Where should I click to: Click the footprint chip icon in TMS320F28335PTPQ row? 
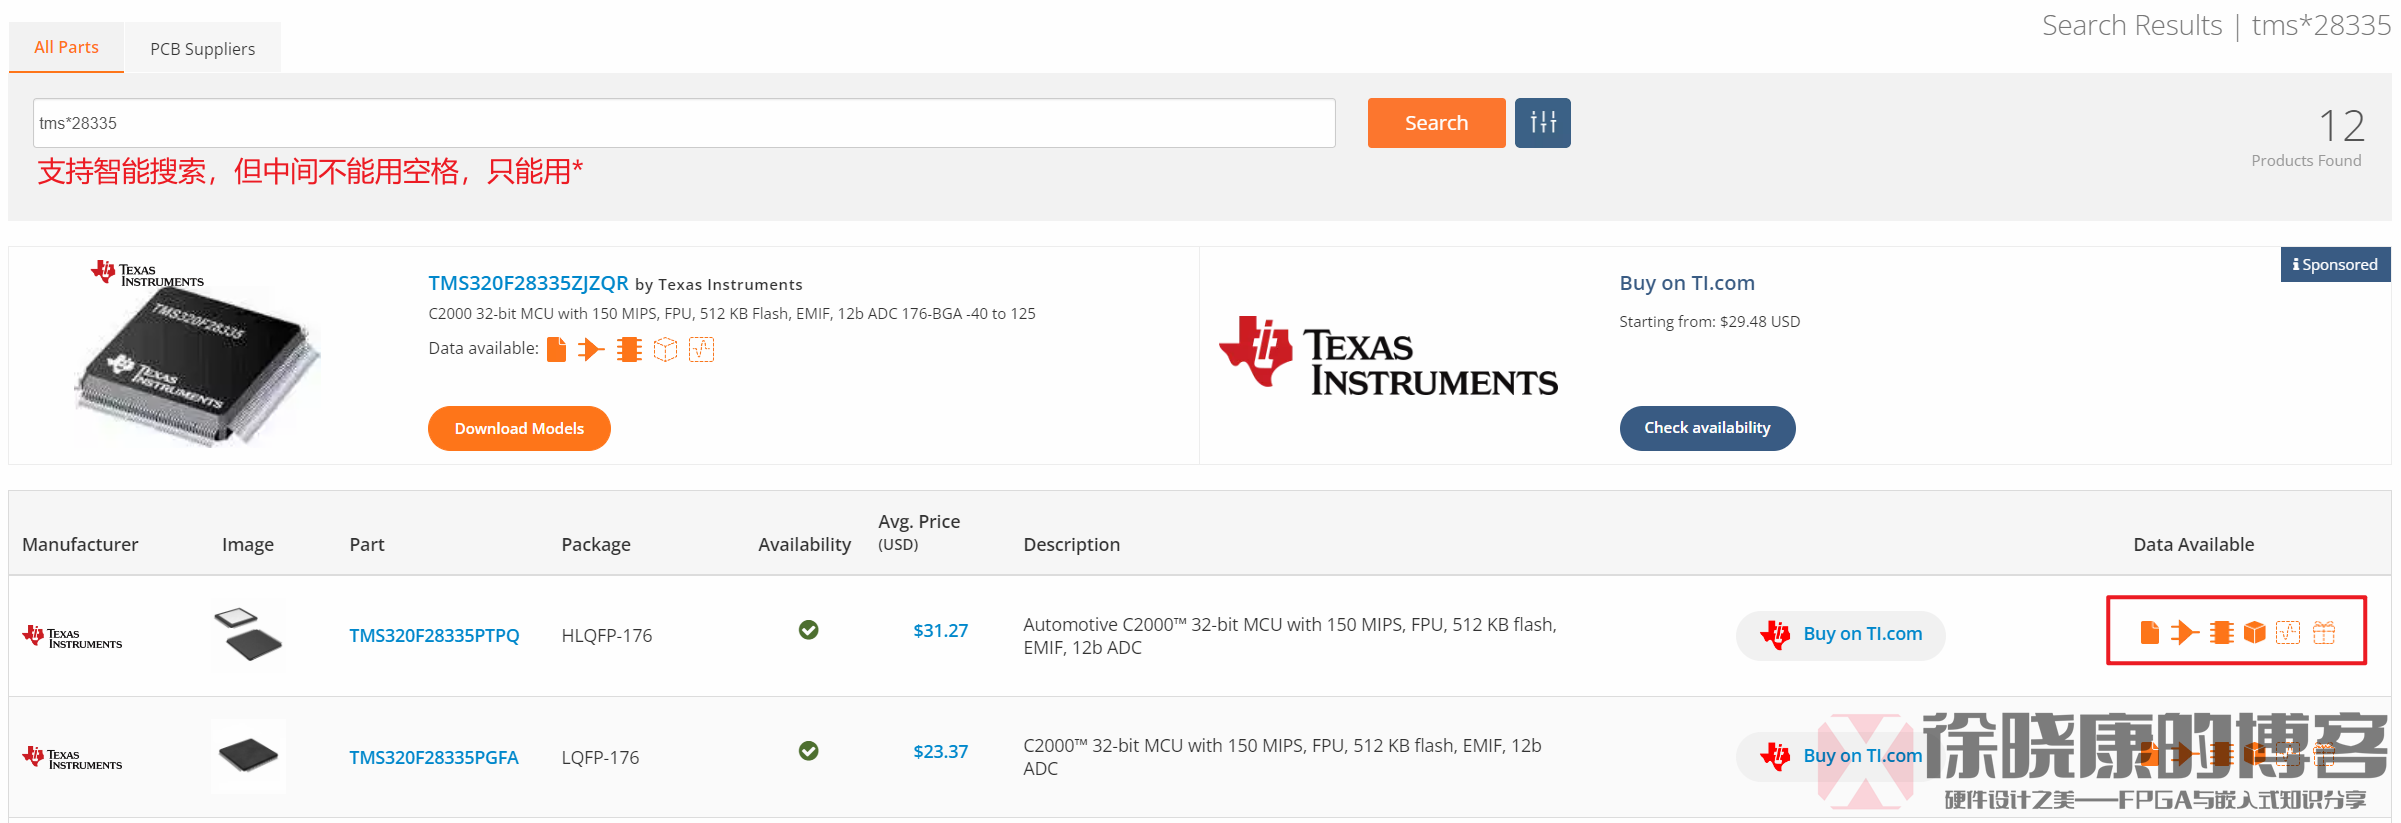[x=2221, y=632]
